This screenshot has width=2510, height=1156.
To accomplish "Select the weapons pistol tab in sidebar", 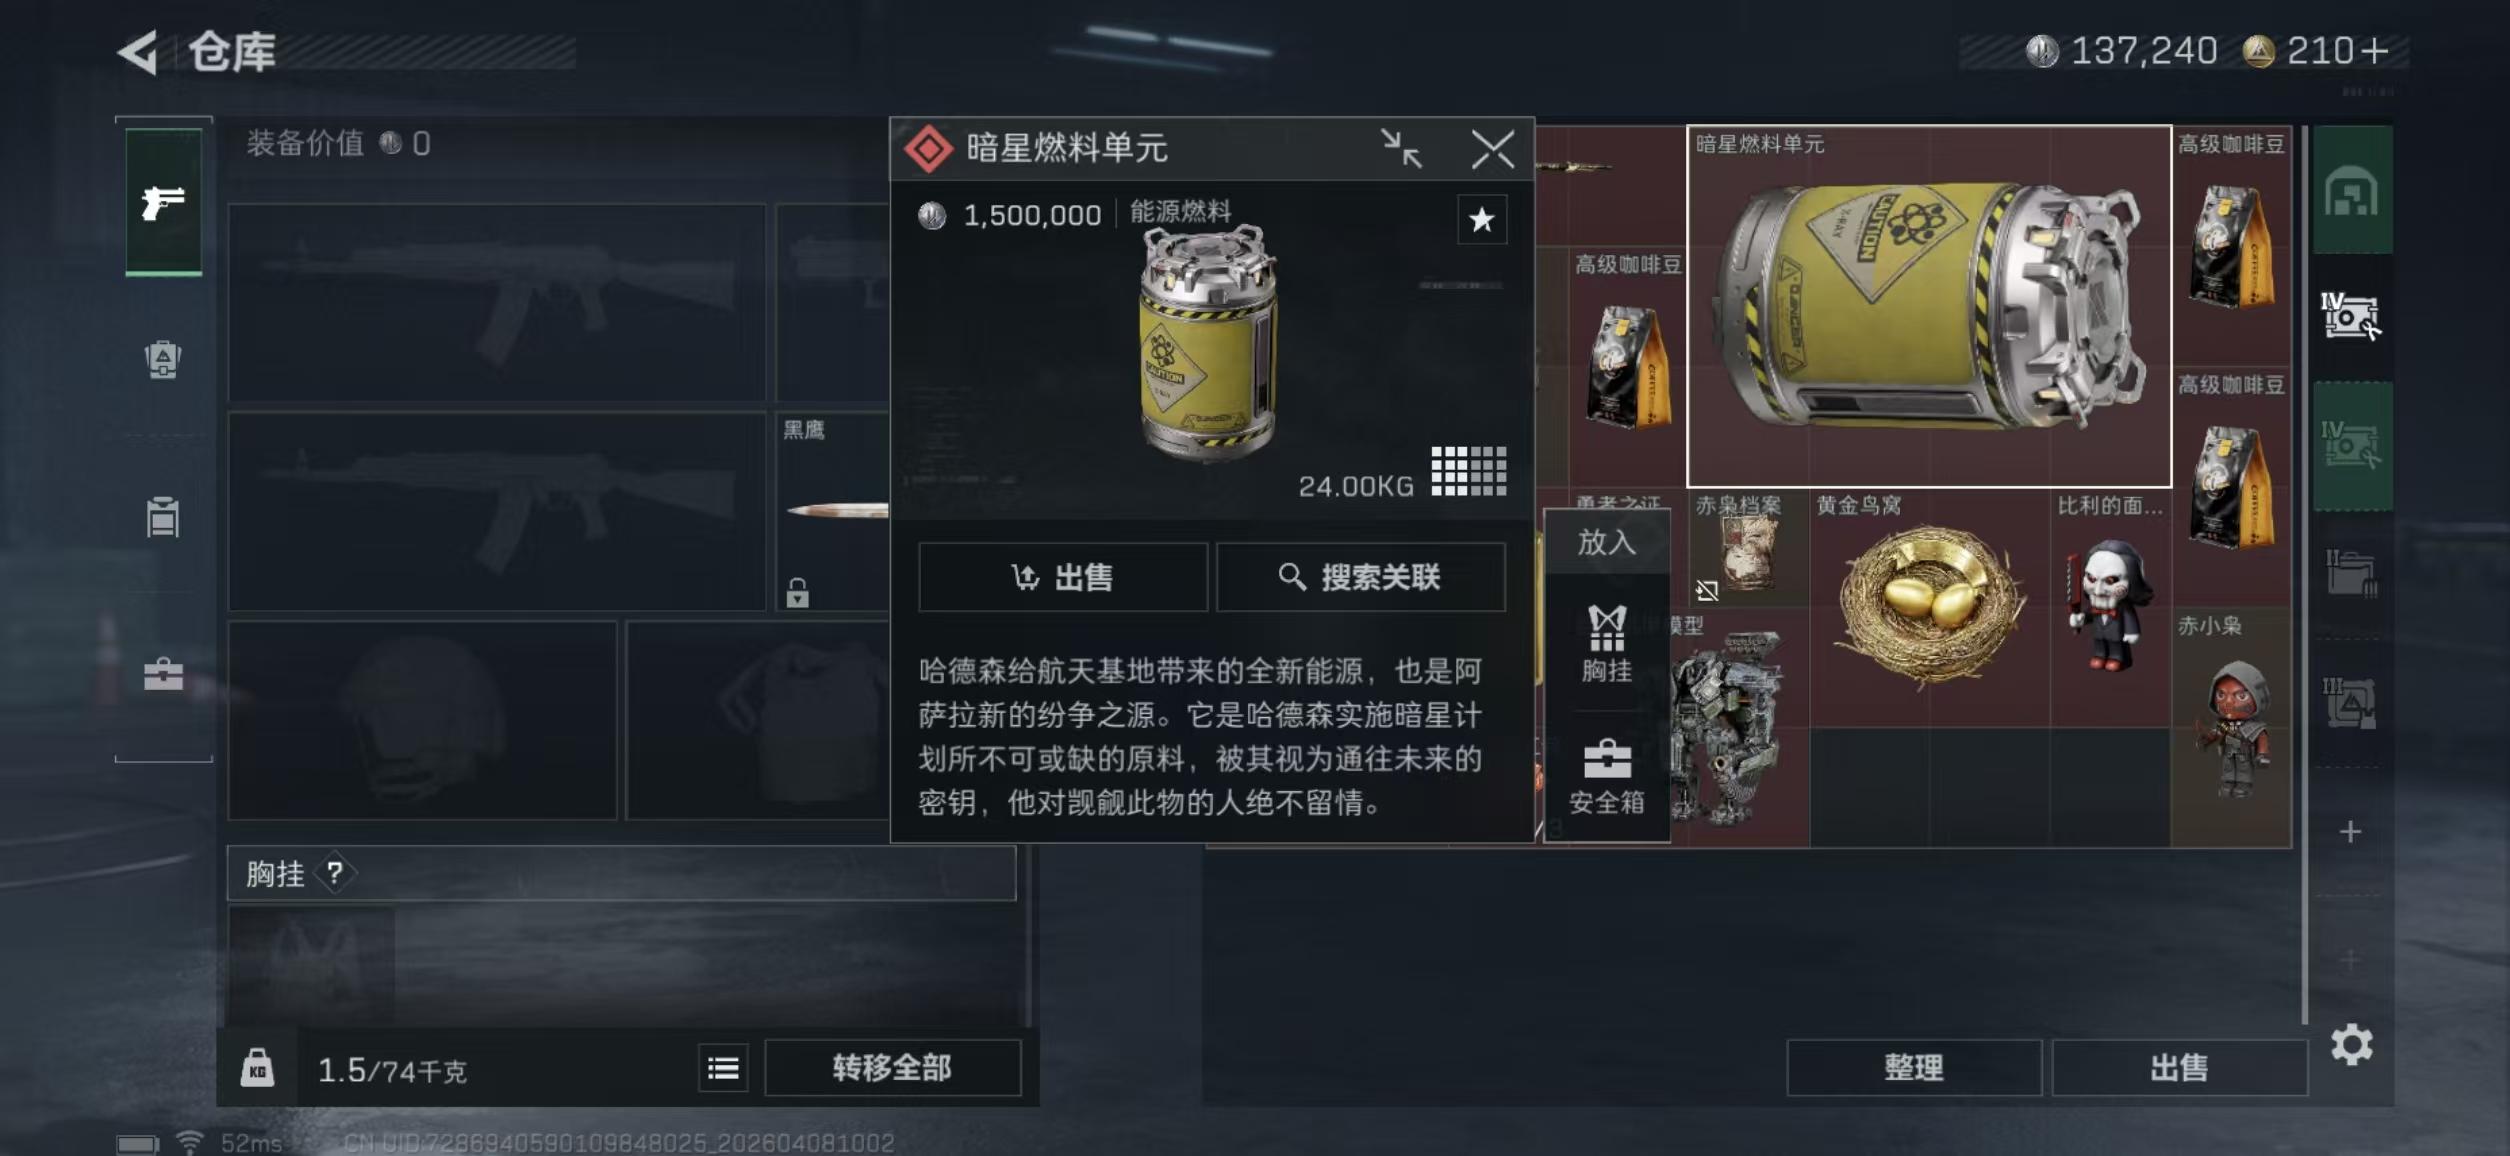I will (x=163, y=202).
